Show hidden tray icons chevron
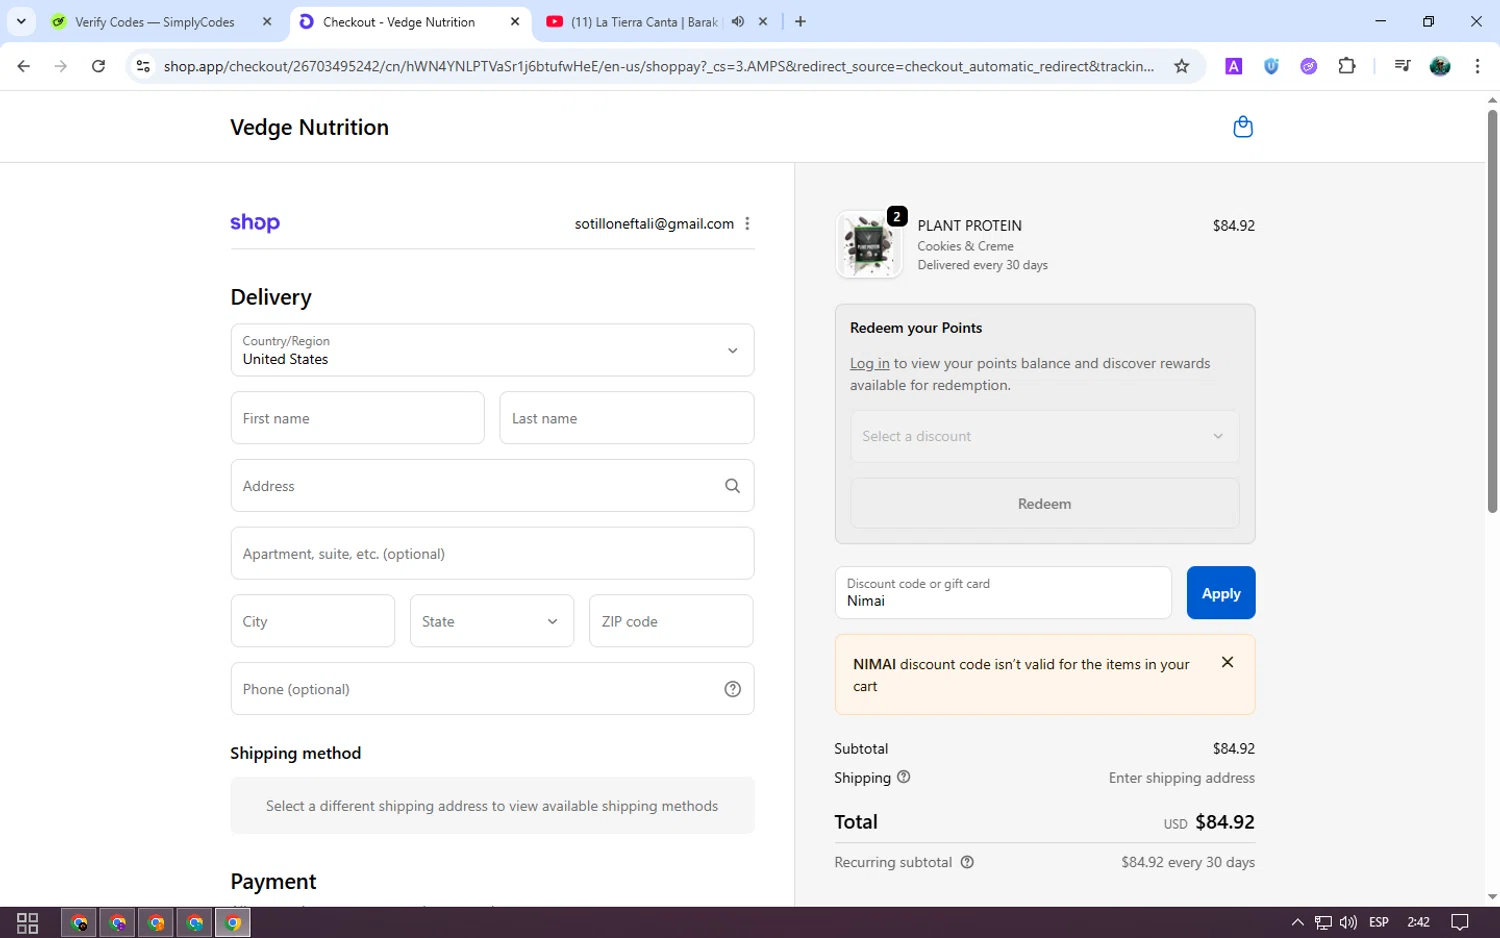Image resolution: width=1500 pixels, height=938 pixels. [1297, 922]
